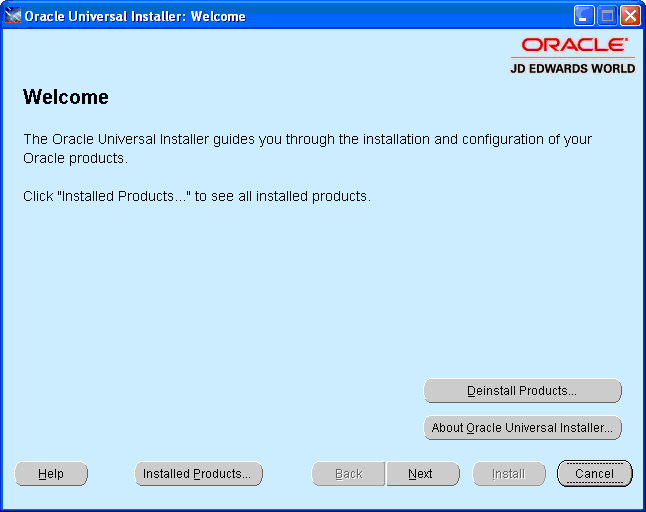
Task: Proceed with the Next button
Action: coord(423,473)
